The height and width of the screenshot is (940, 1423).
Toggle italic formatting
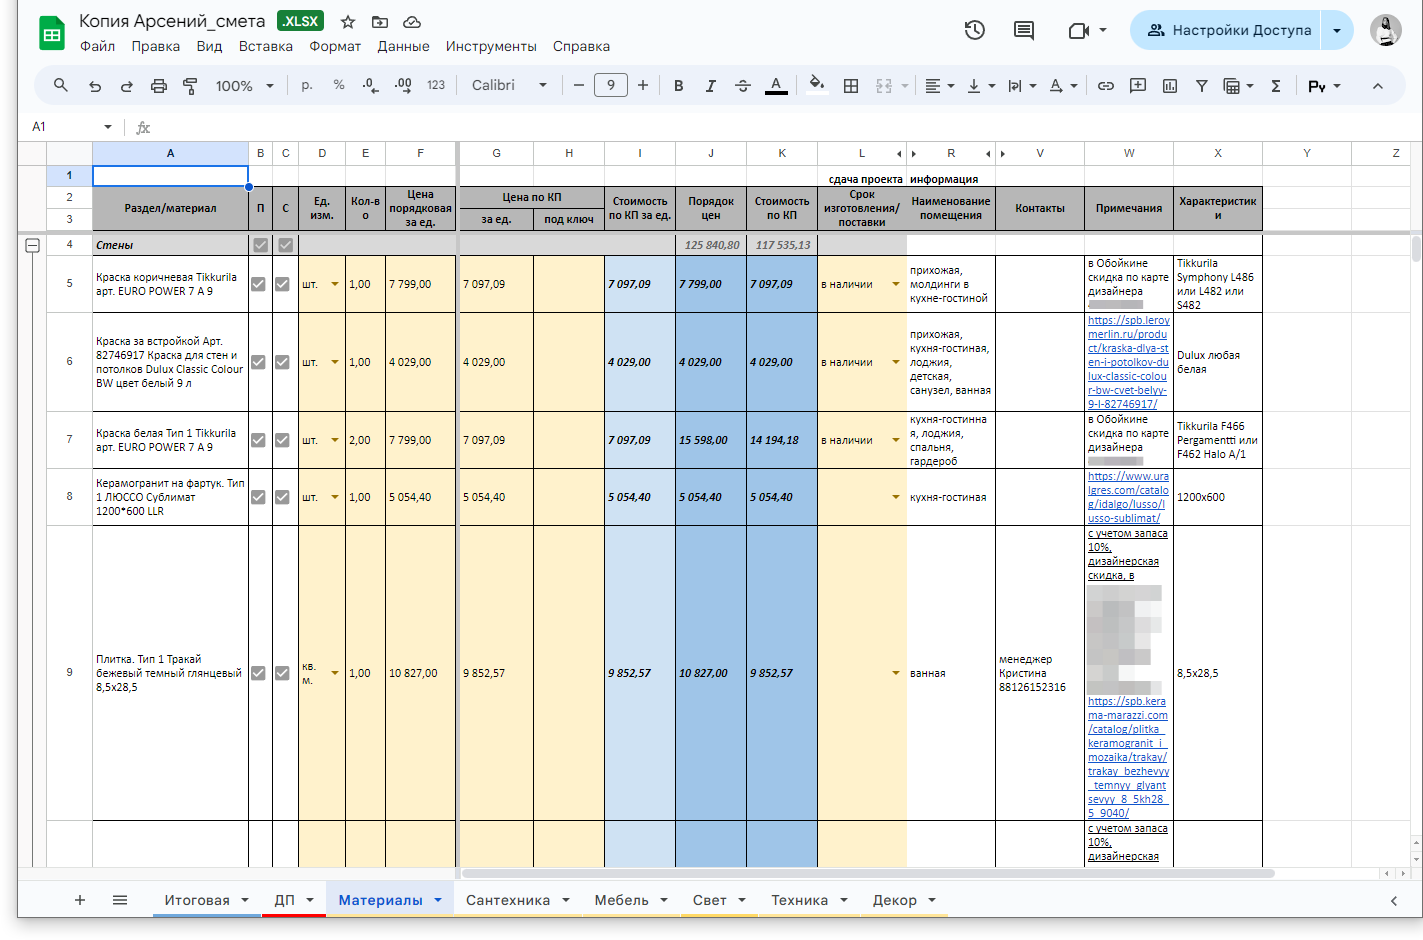[x=711, y=86]
